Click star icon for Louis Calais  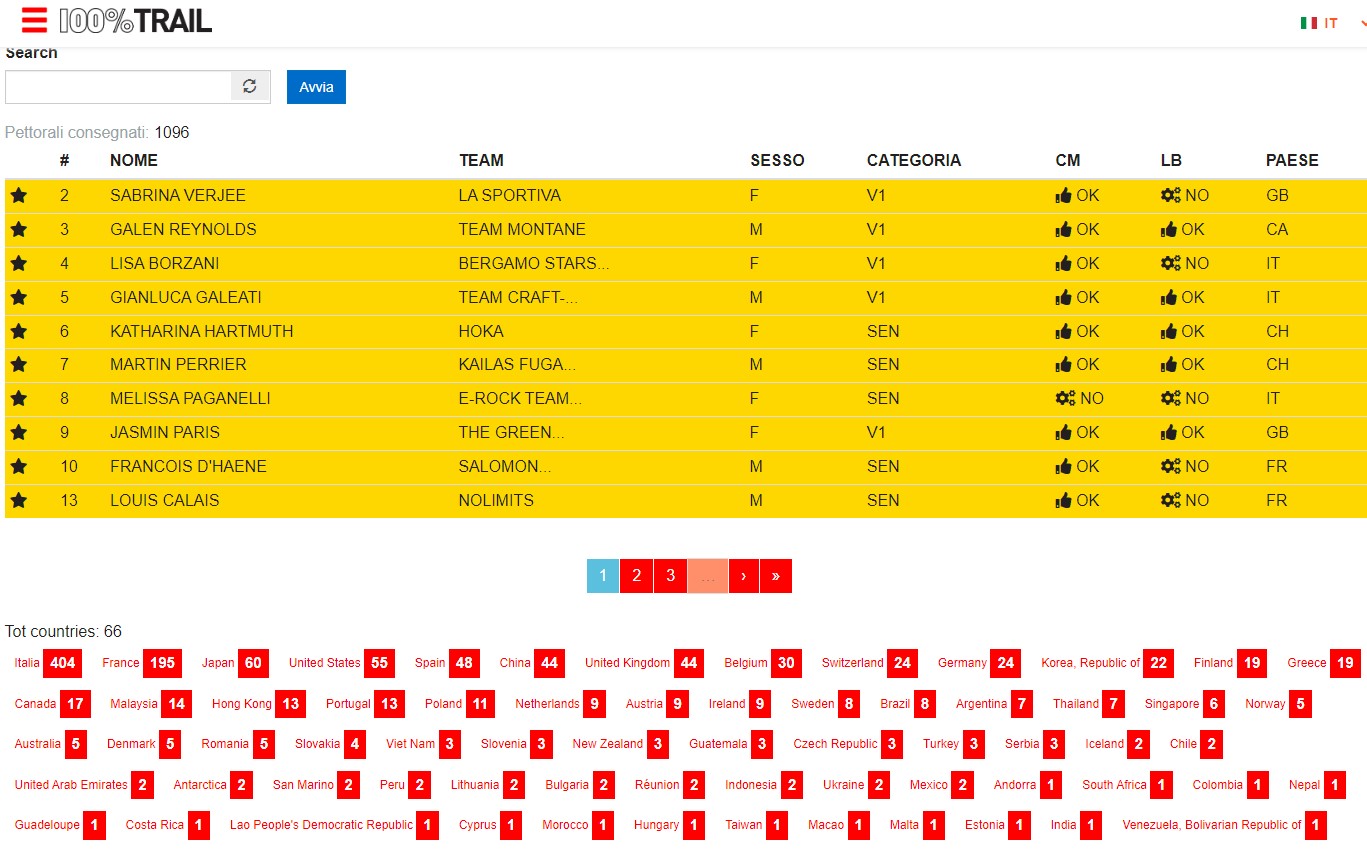(18, 500)
